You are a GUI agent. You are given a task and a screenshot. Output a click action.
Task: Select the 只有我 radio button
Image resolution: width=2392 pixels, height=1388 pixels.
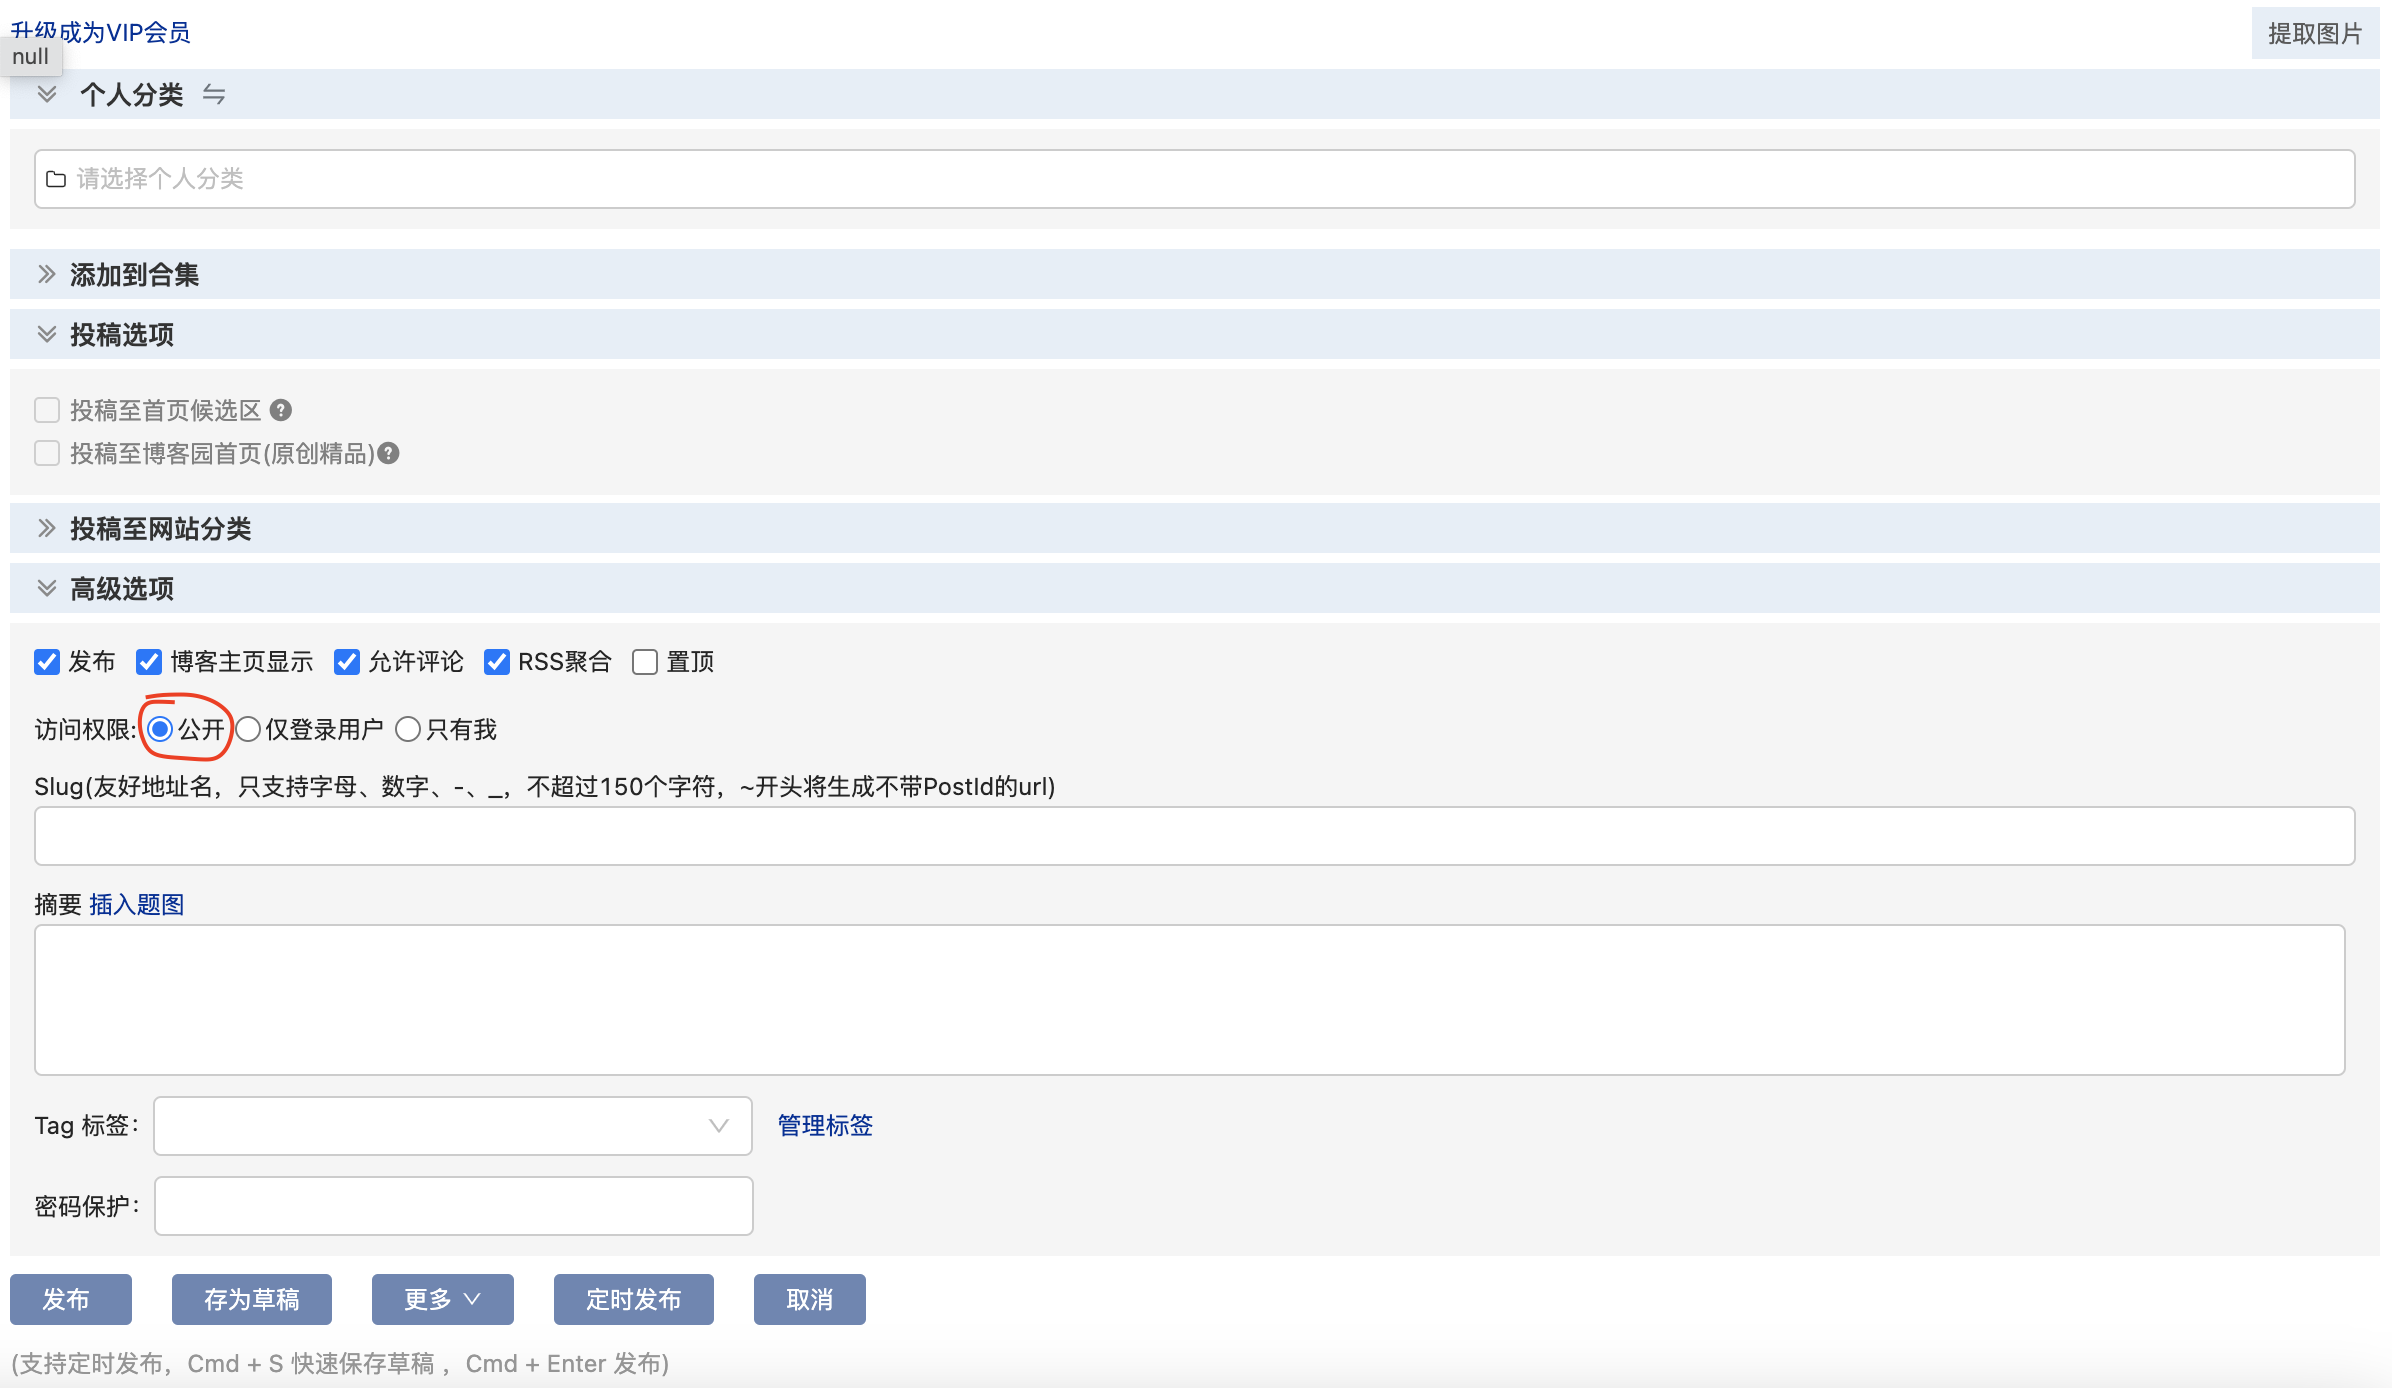tap(408, 729)
